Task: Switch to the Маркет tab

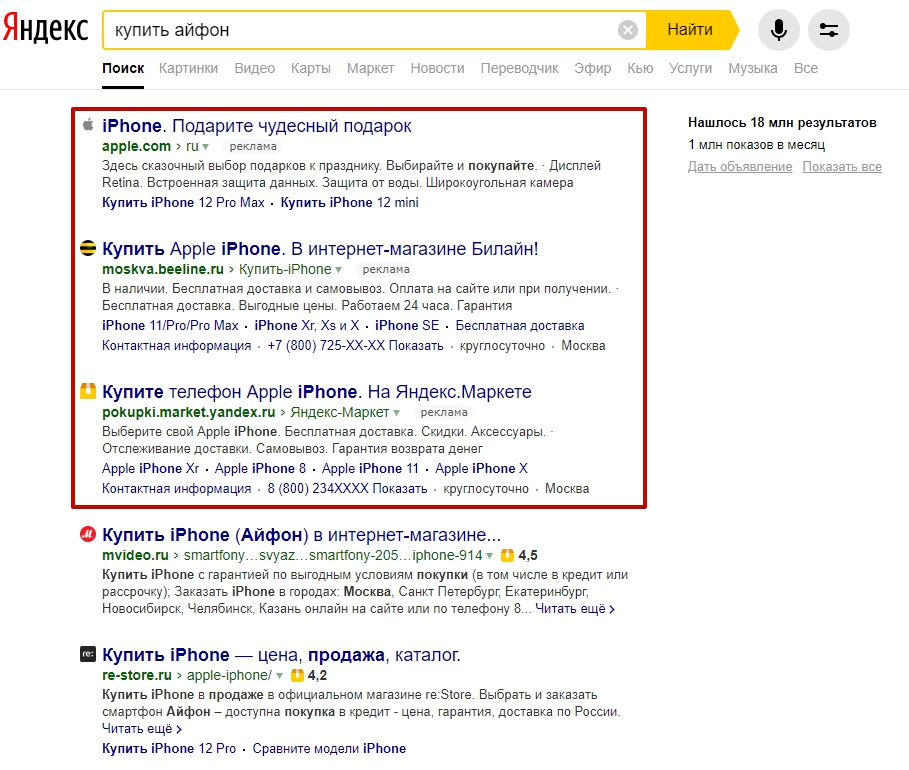Action: [x=370, y=68]
